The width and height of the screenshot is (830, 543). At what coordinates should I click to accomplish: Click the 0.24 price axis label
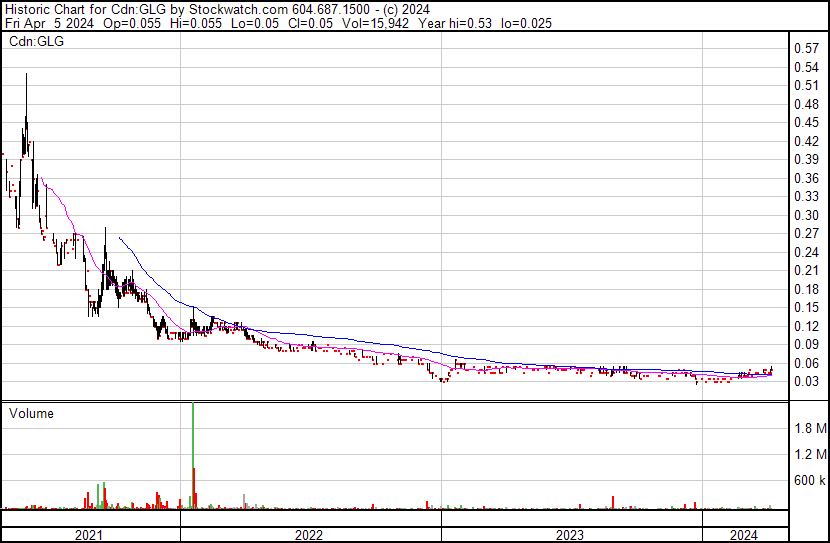(807, 252)
